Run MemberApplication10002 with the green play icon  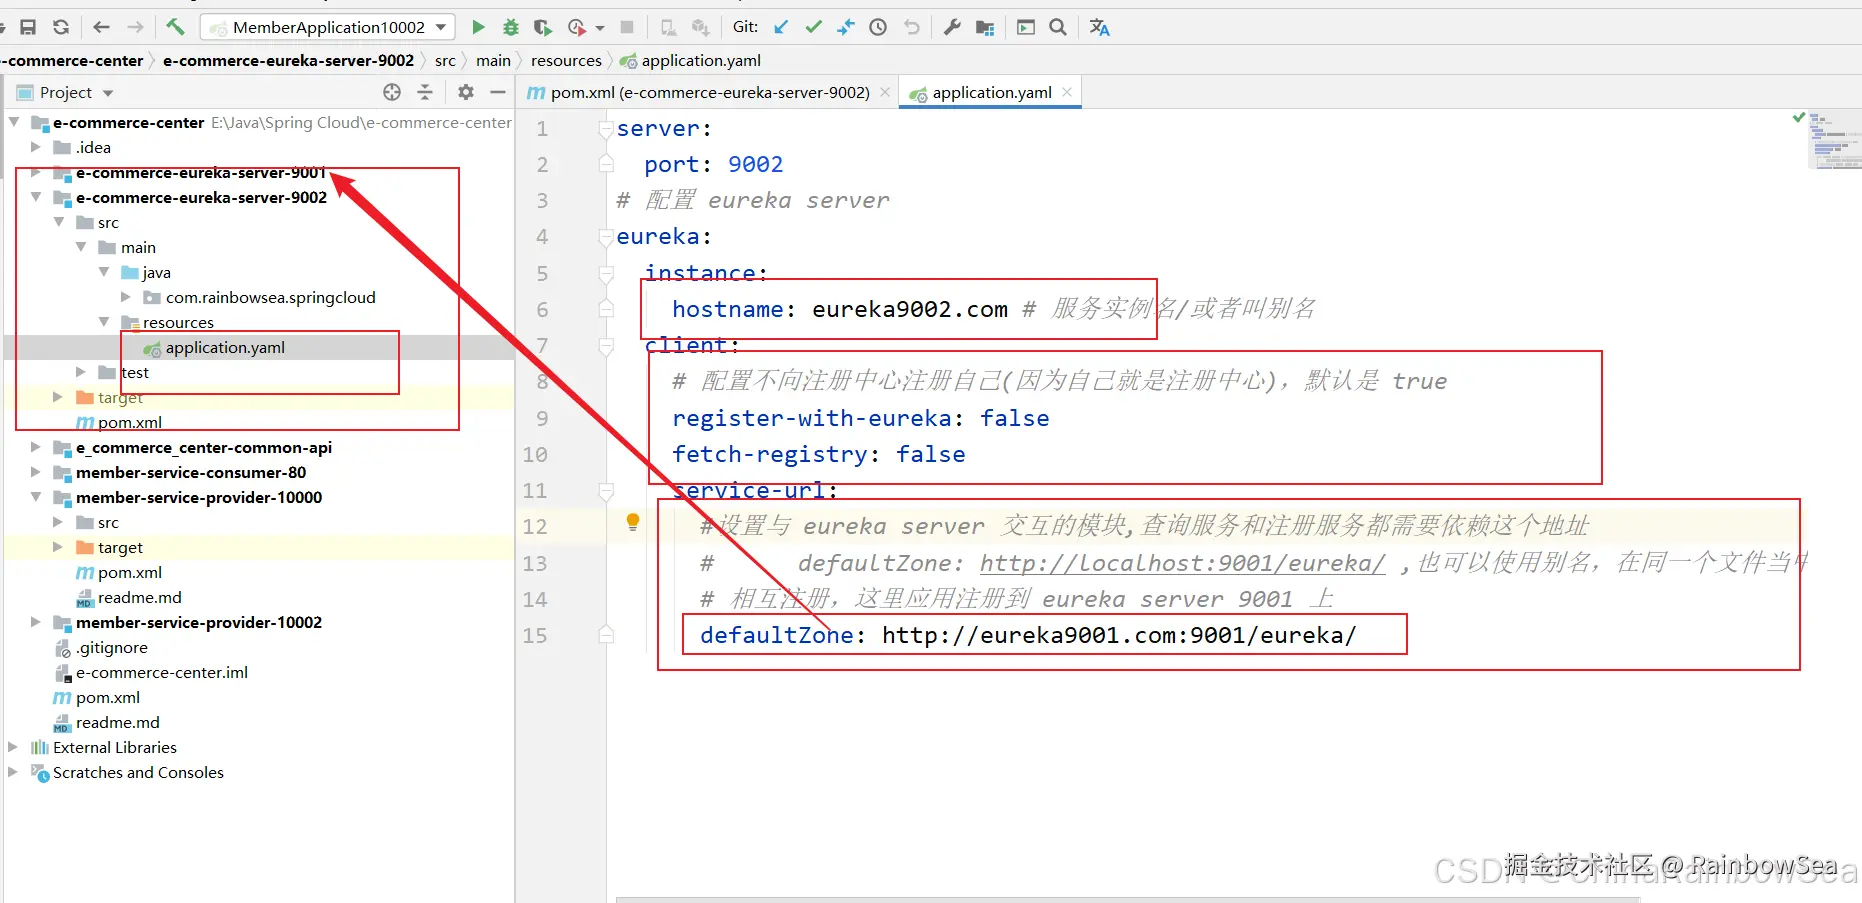[478, 27]
